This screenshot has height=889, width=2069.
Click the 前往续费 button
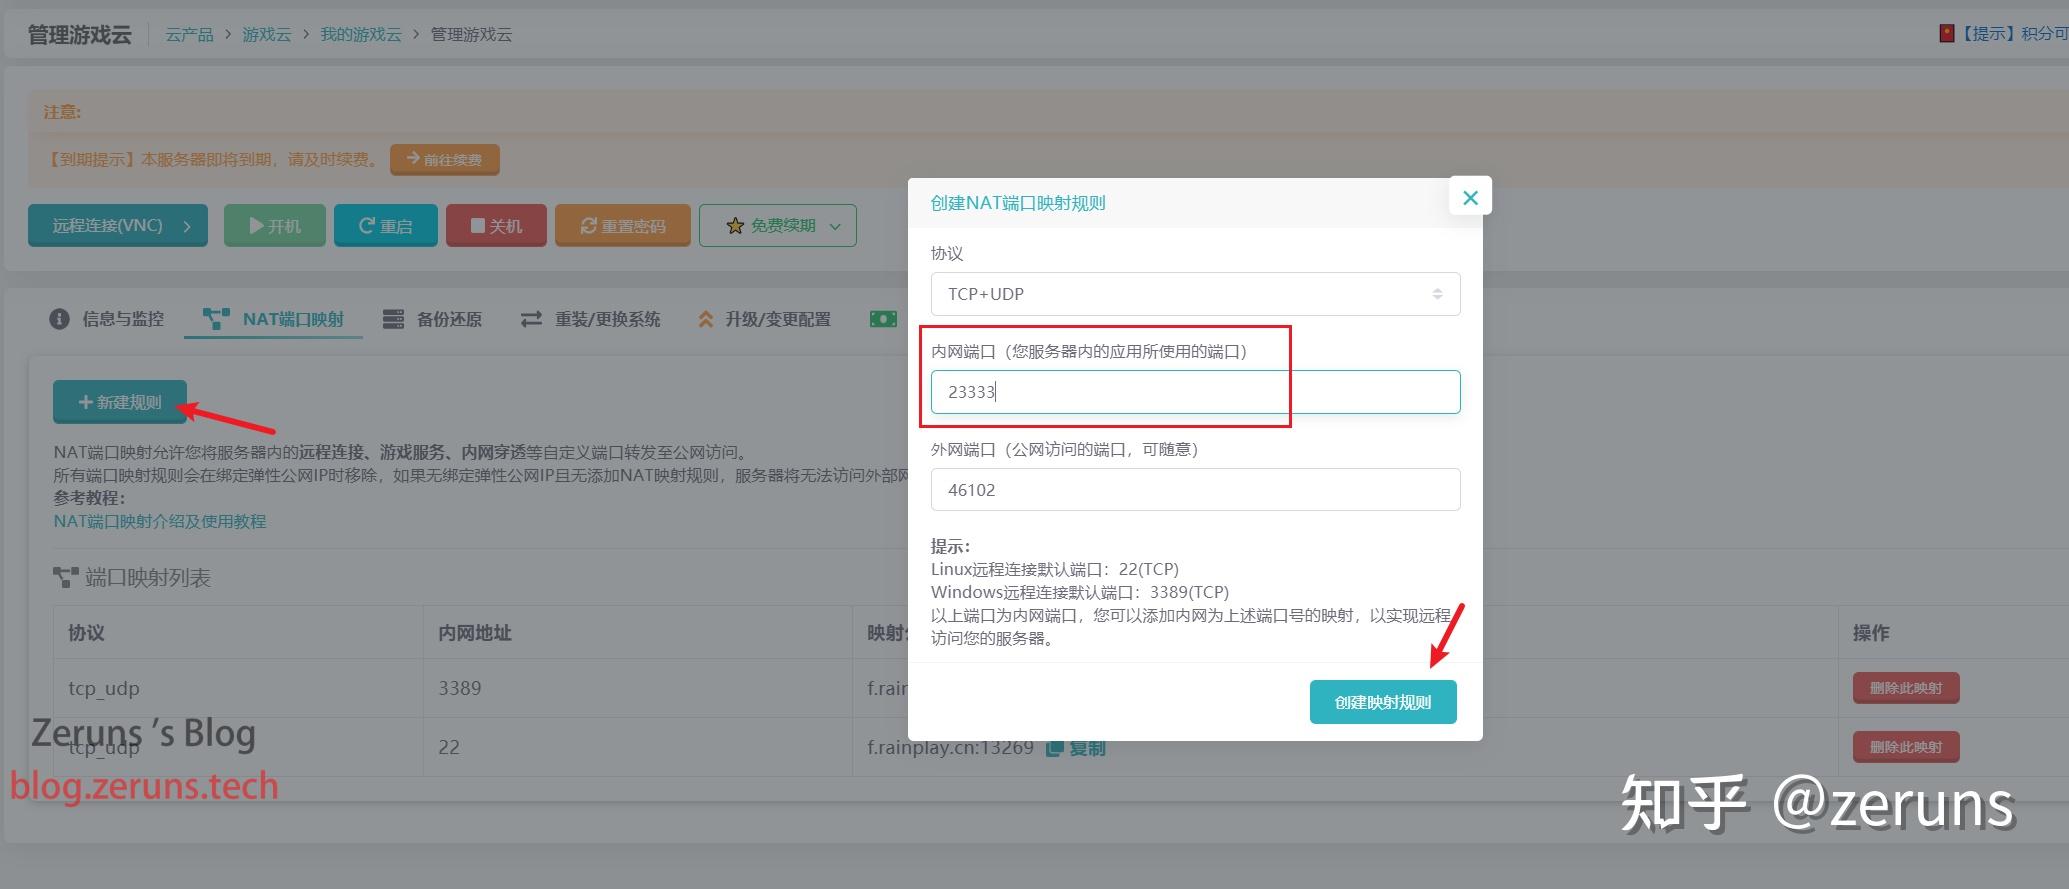point(445,159)
